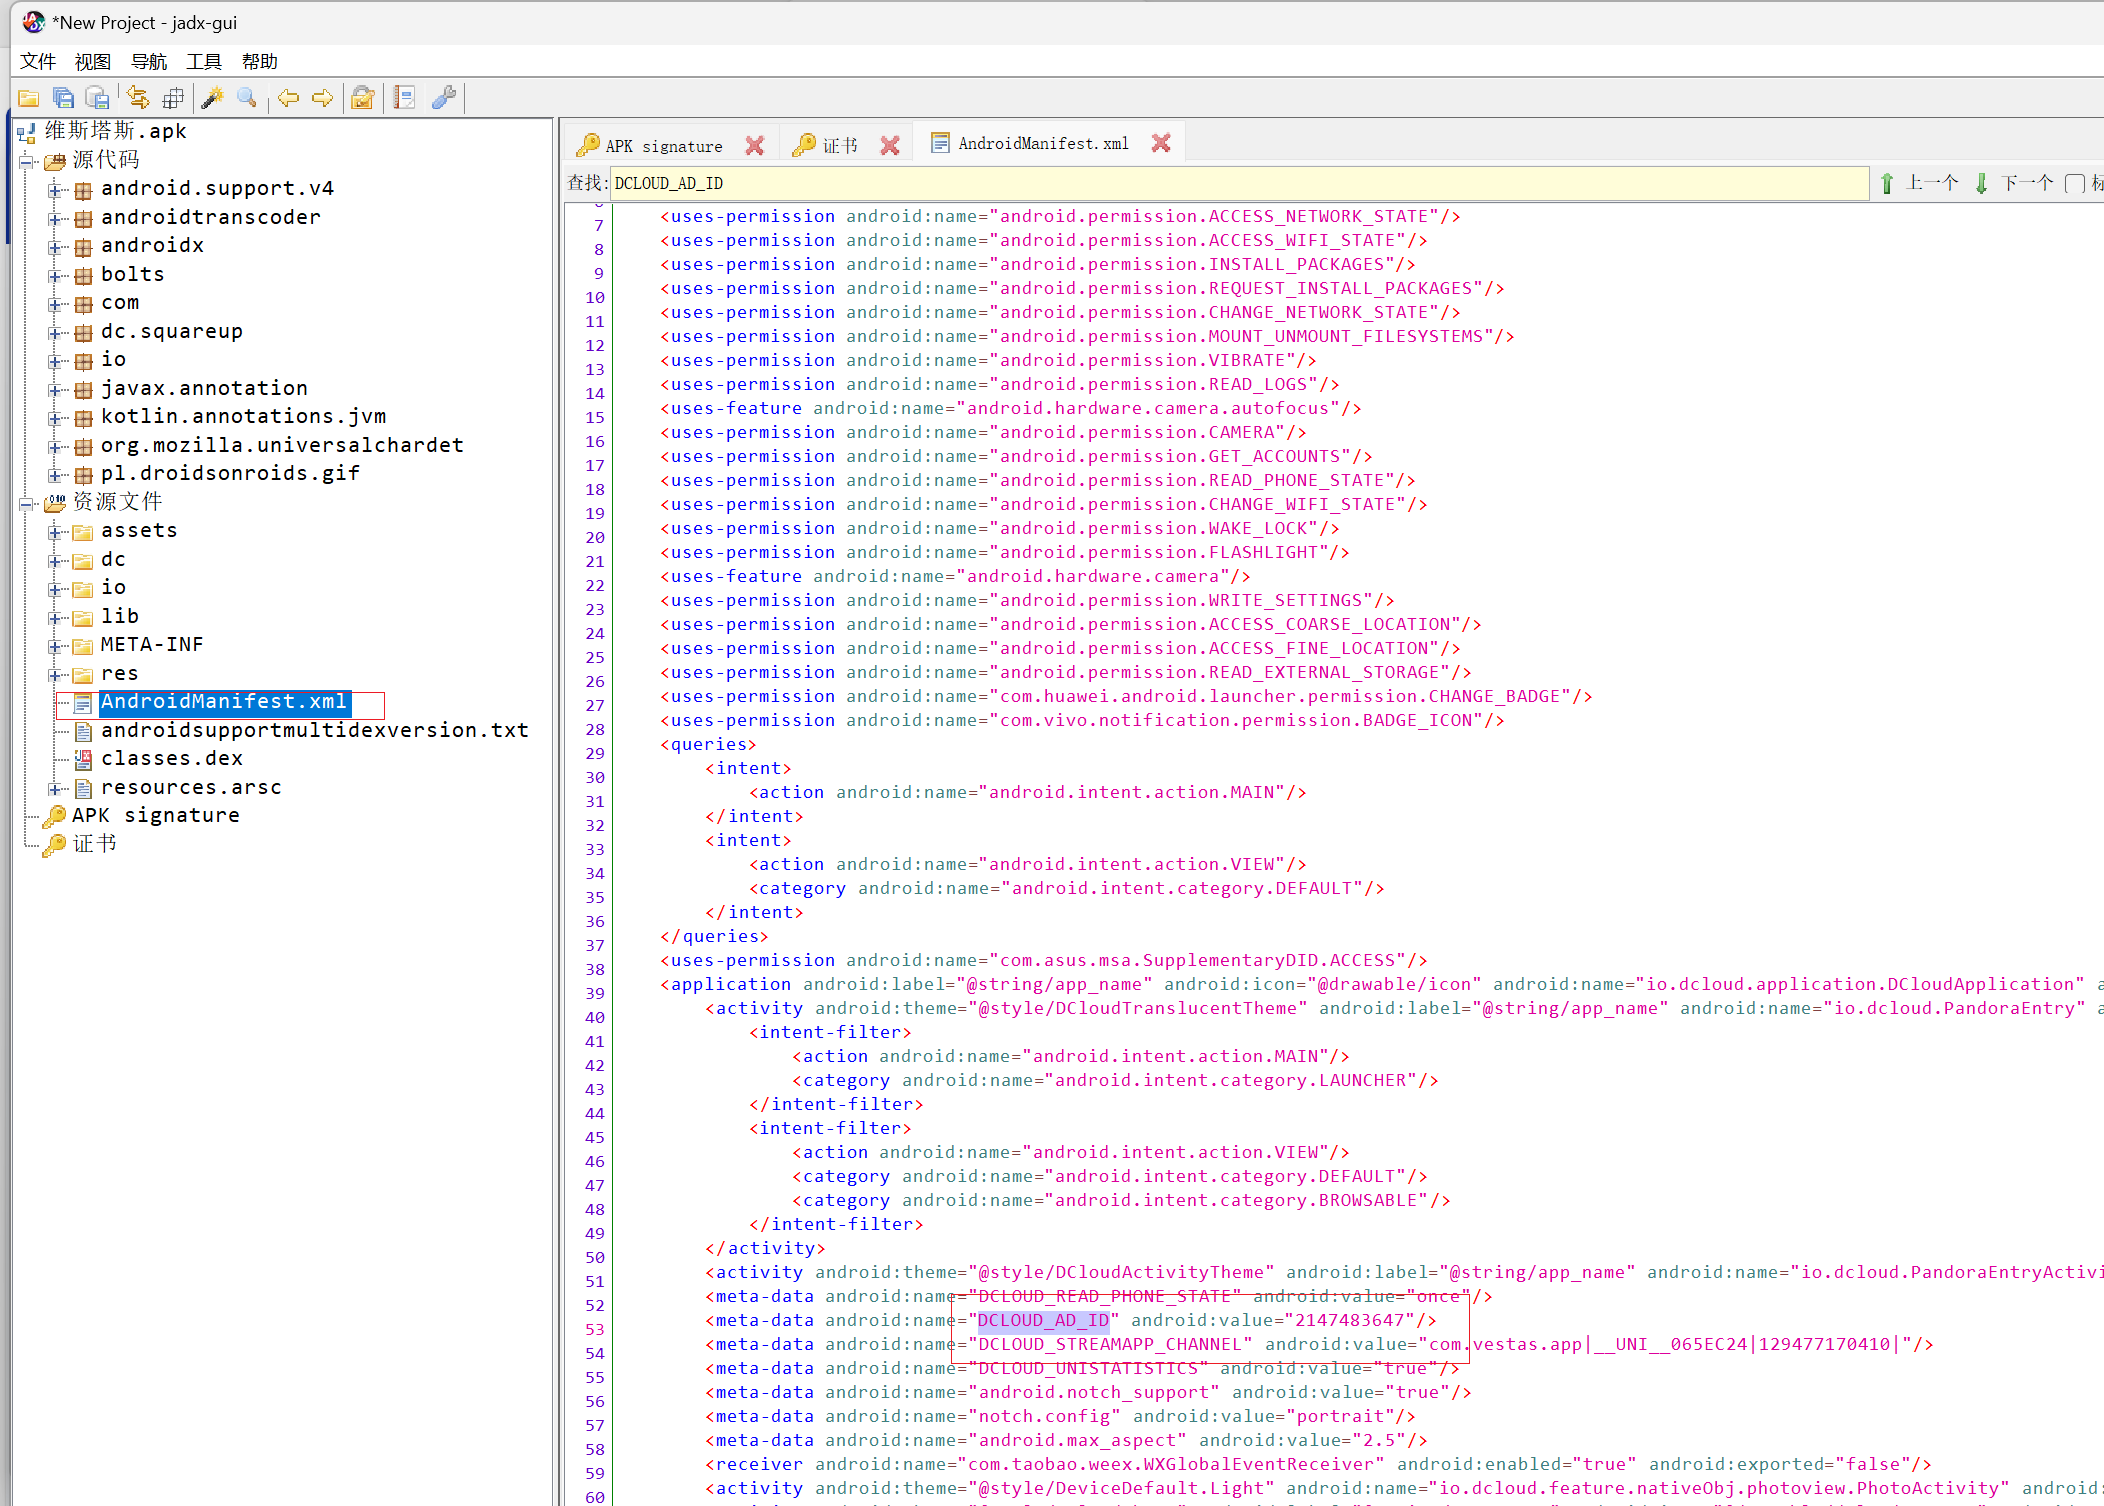Expand the androidtranscoder package
The image size is (2104, 1506).
point(54,218)
